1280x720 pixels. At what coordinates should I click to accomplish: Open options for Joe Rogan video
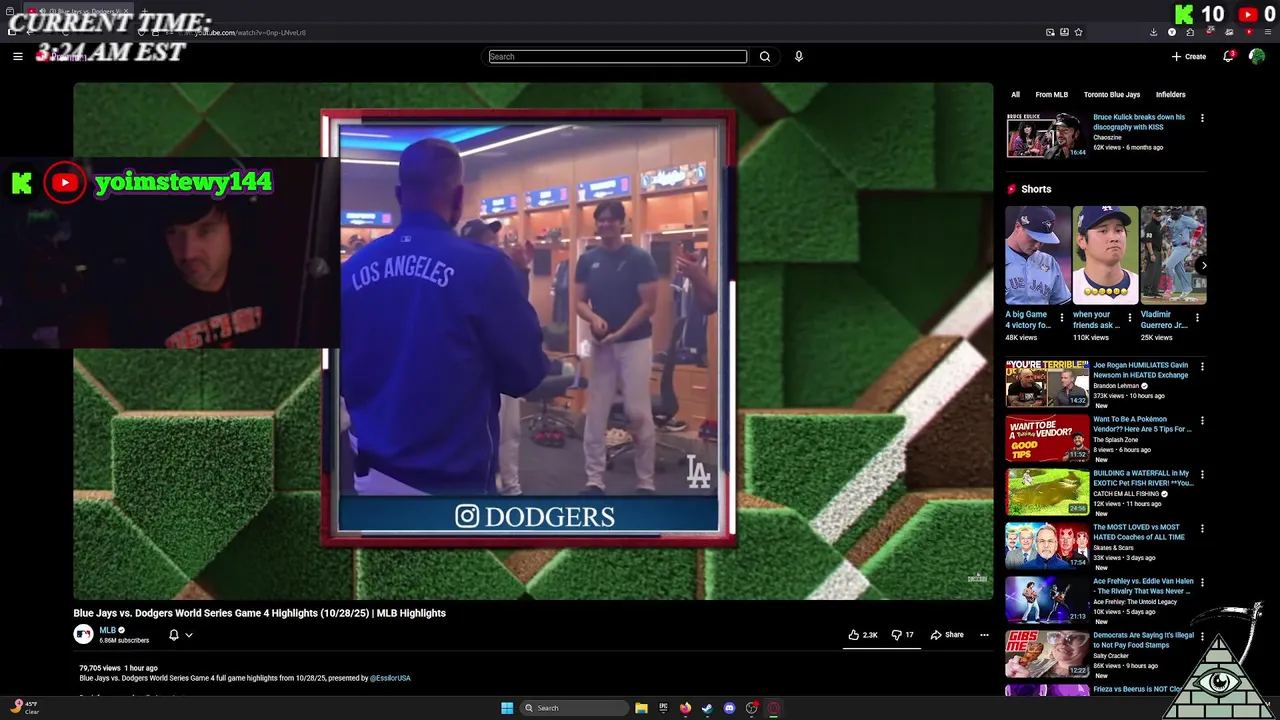click(1202, 367)
